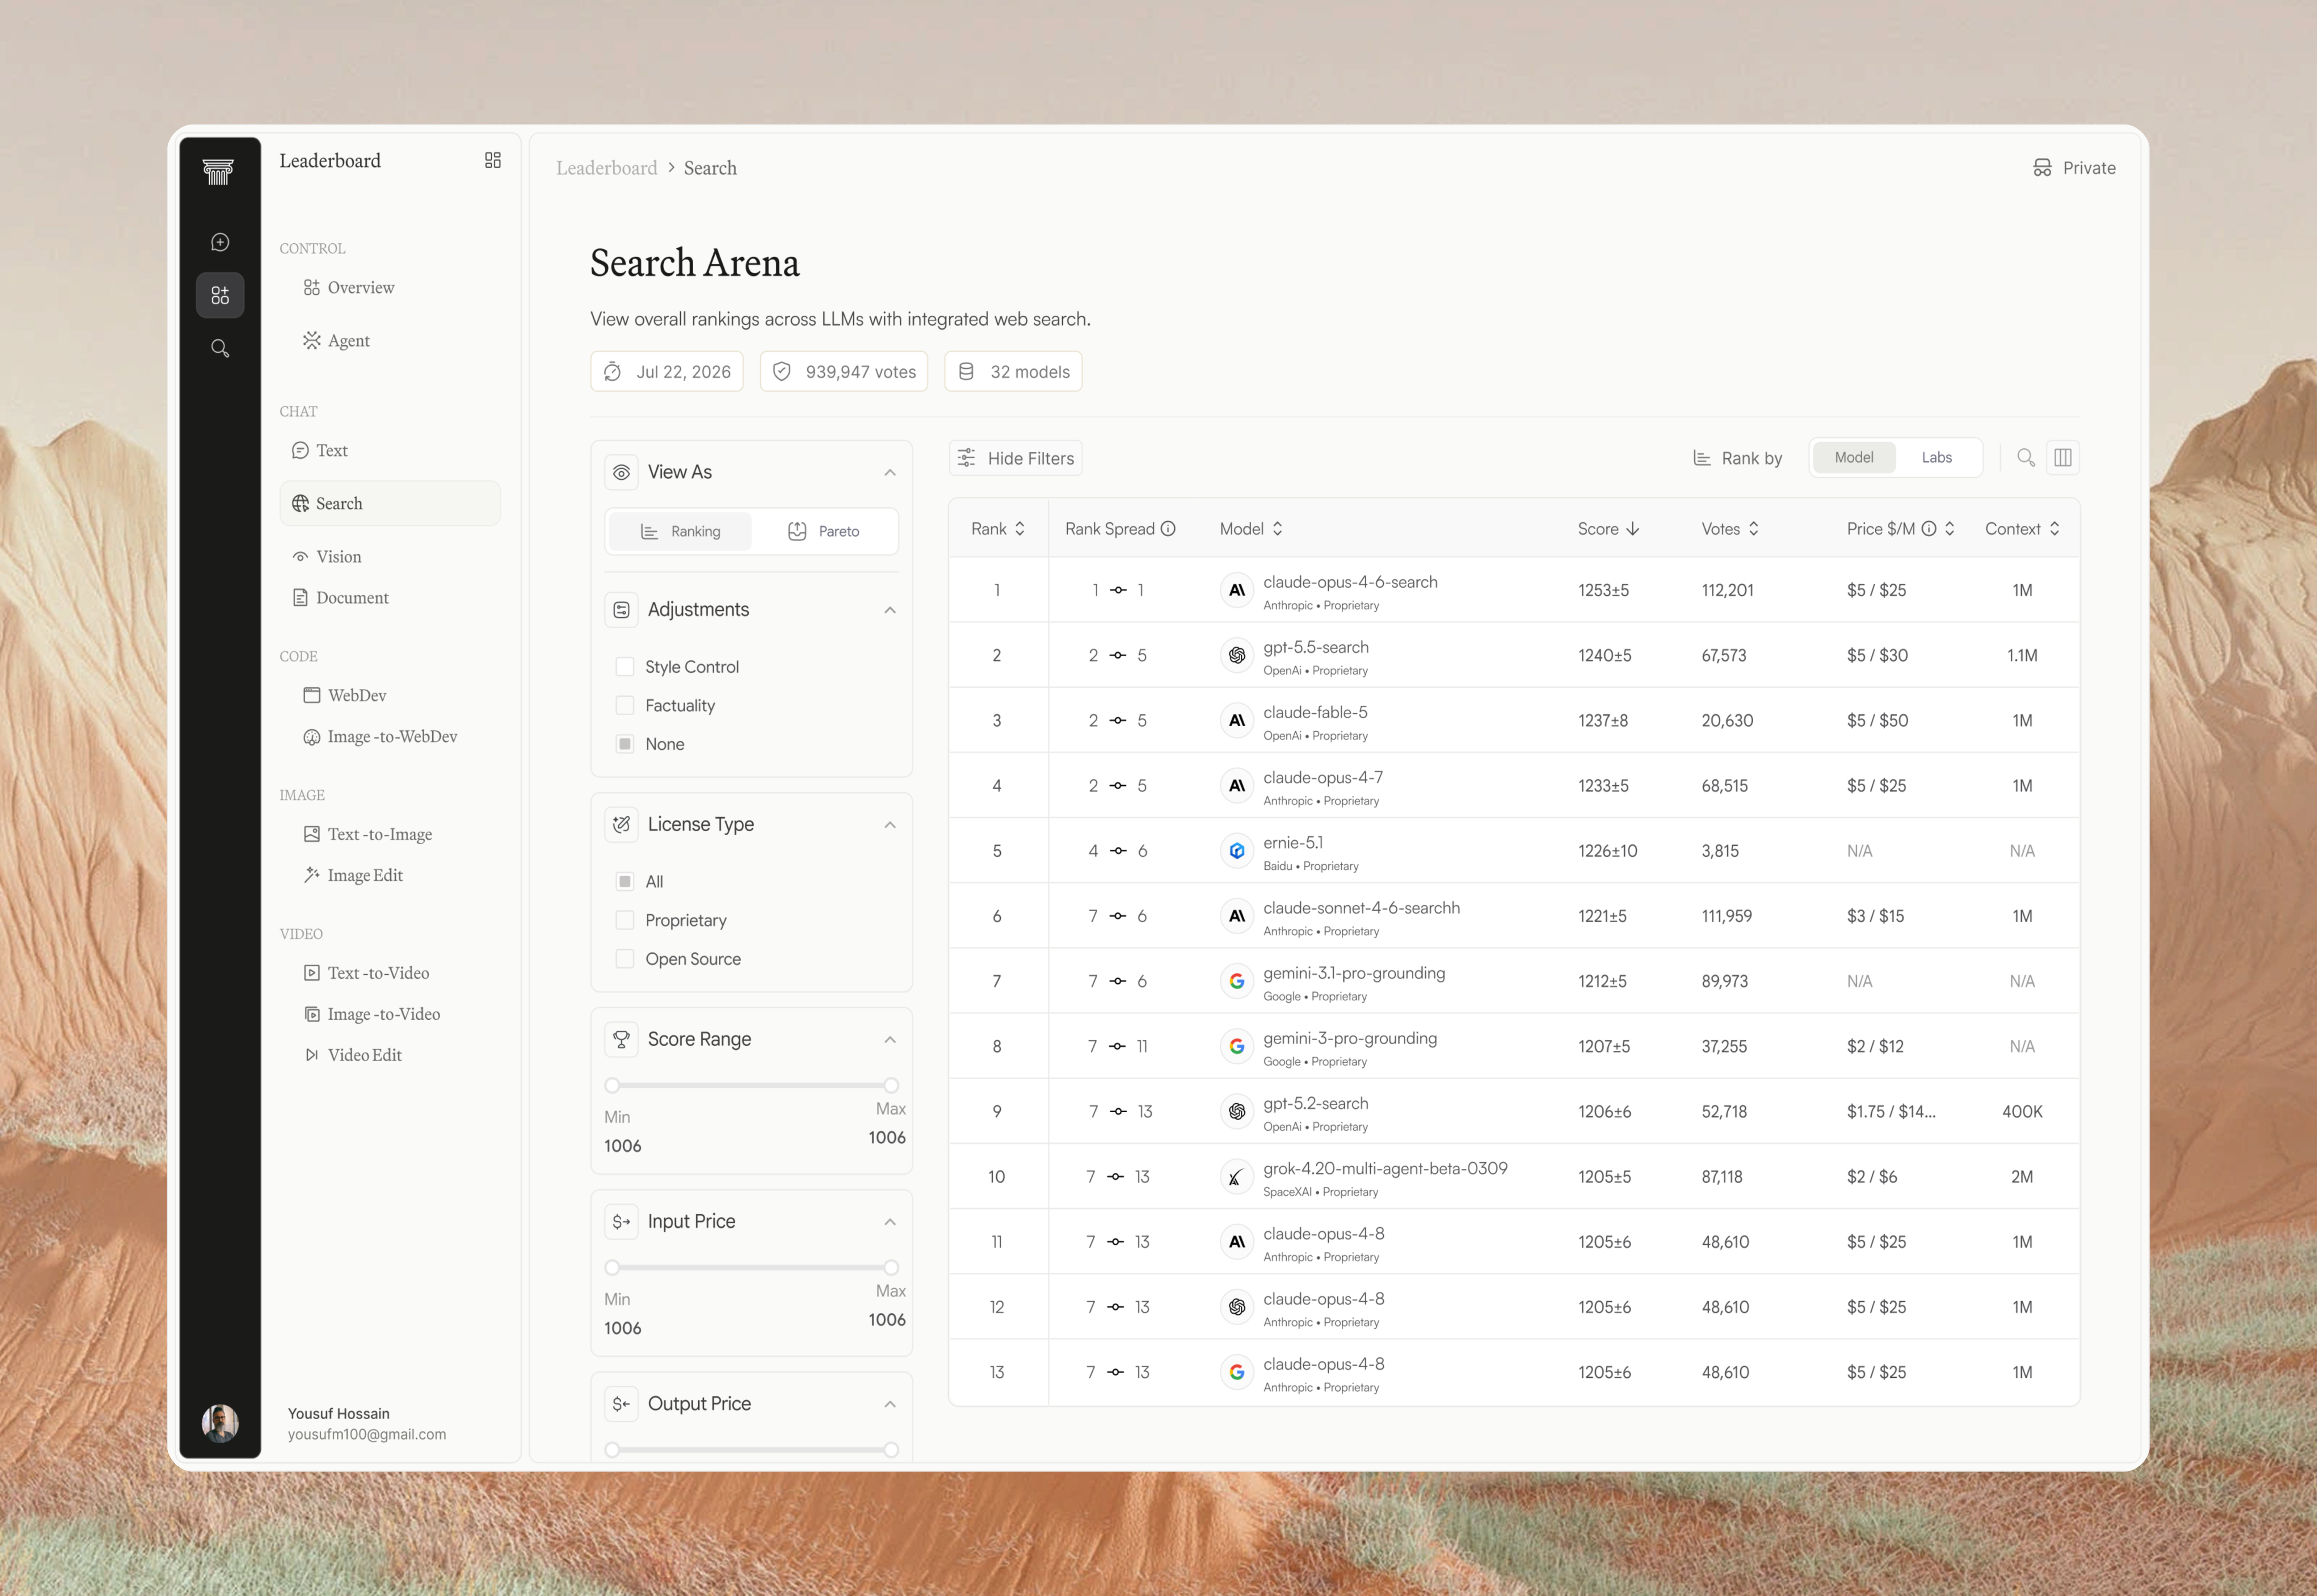Open the search magnifier in dark rail
Image resolution: width=2317 pixels, height=1596 pixels.
click(x=220, y=348)
